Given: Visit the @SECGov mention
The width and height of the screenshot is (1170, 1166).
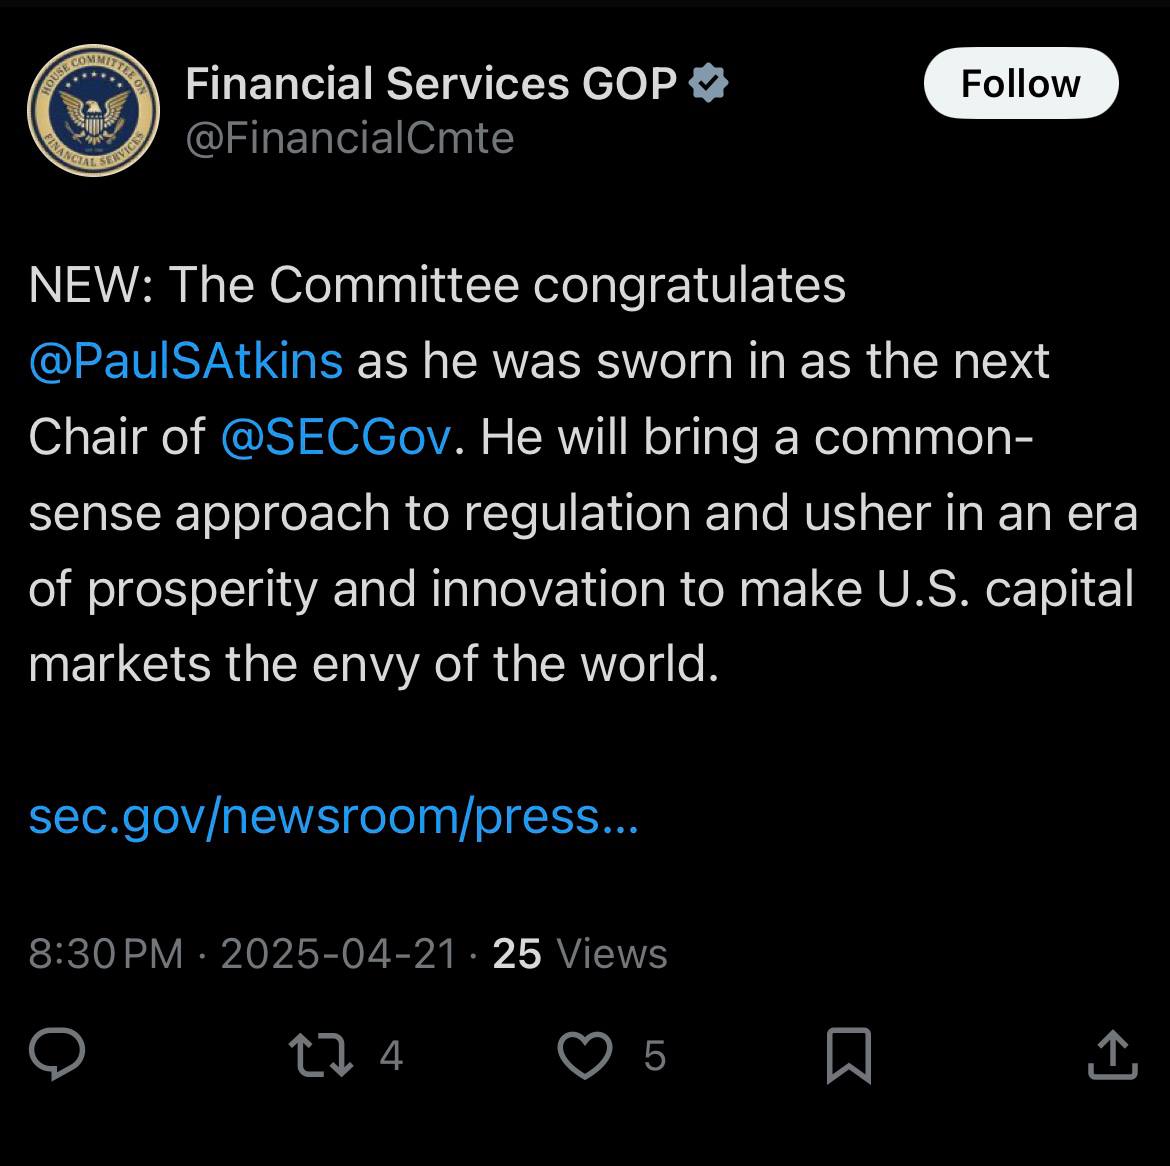Looking at the screenshot, I should [337, 437].
